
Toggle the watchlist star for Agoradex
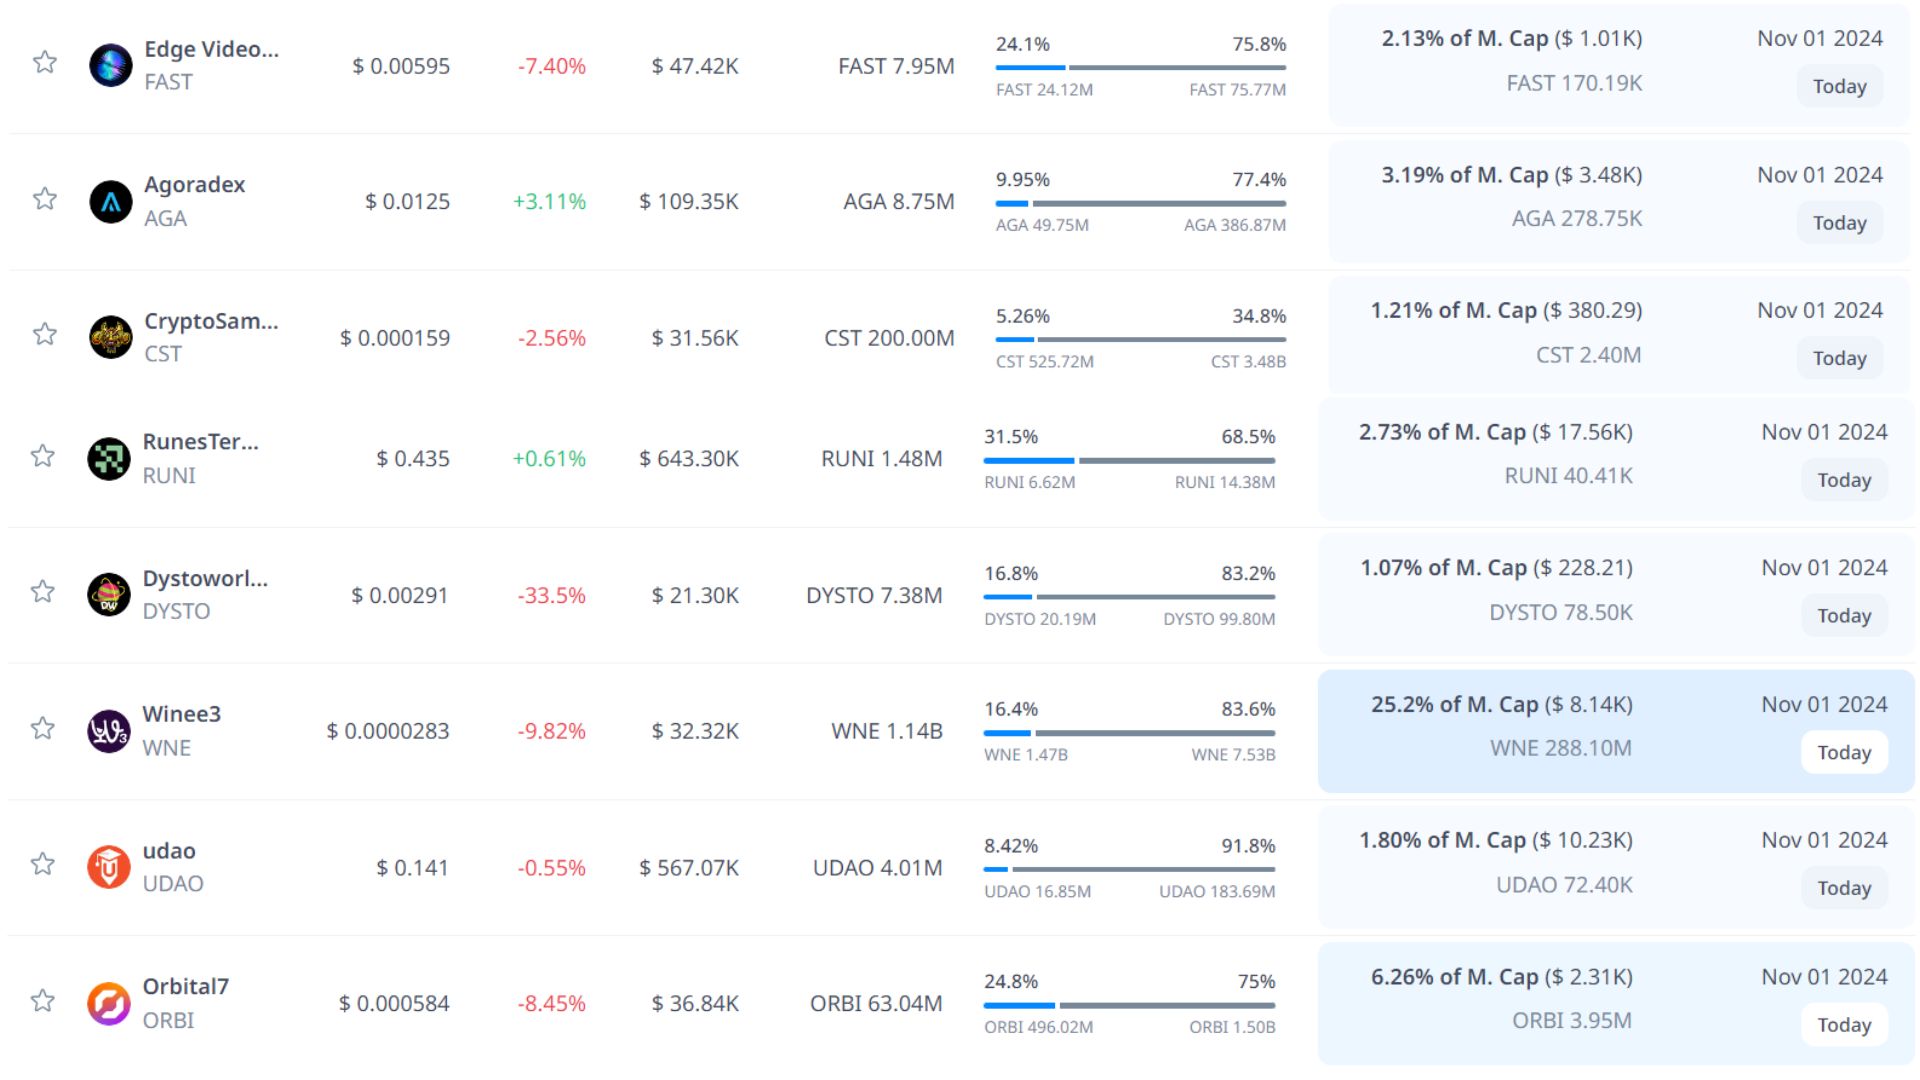[45, 198]
